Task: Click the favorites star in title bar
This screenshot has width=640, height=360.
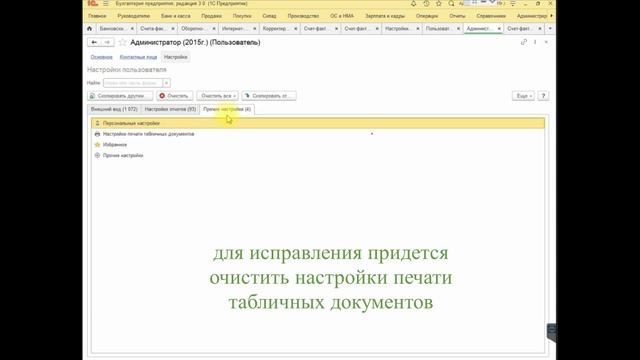Action: pyautogui.click(x=439, y=4)
